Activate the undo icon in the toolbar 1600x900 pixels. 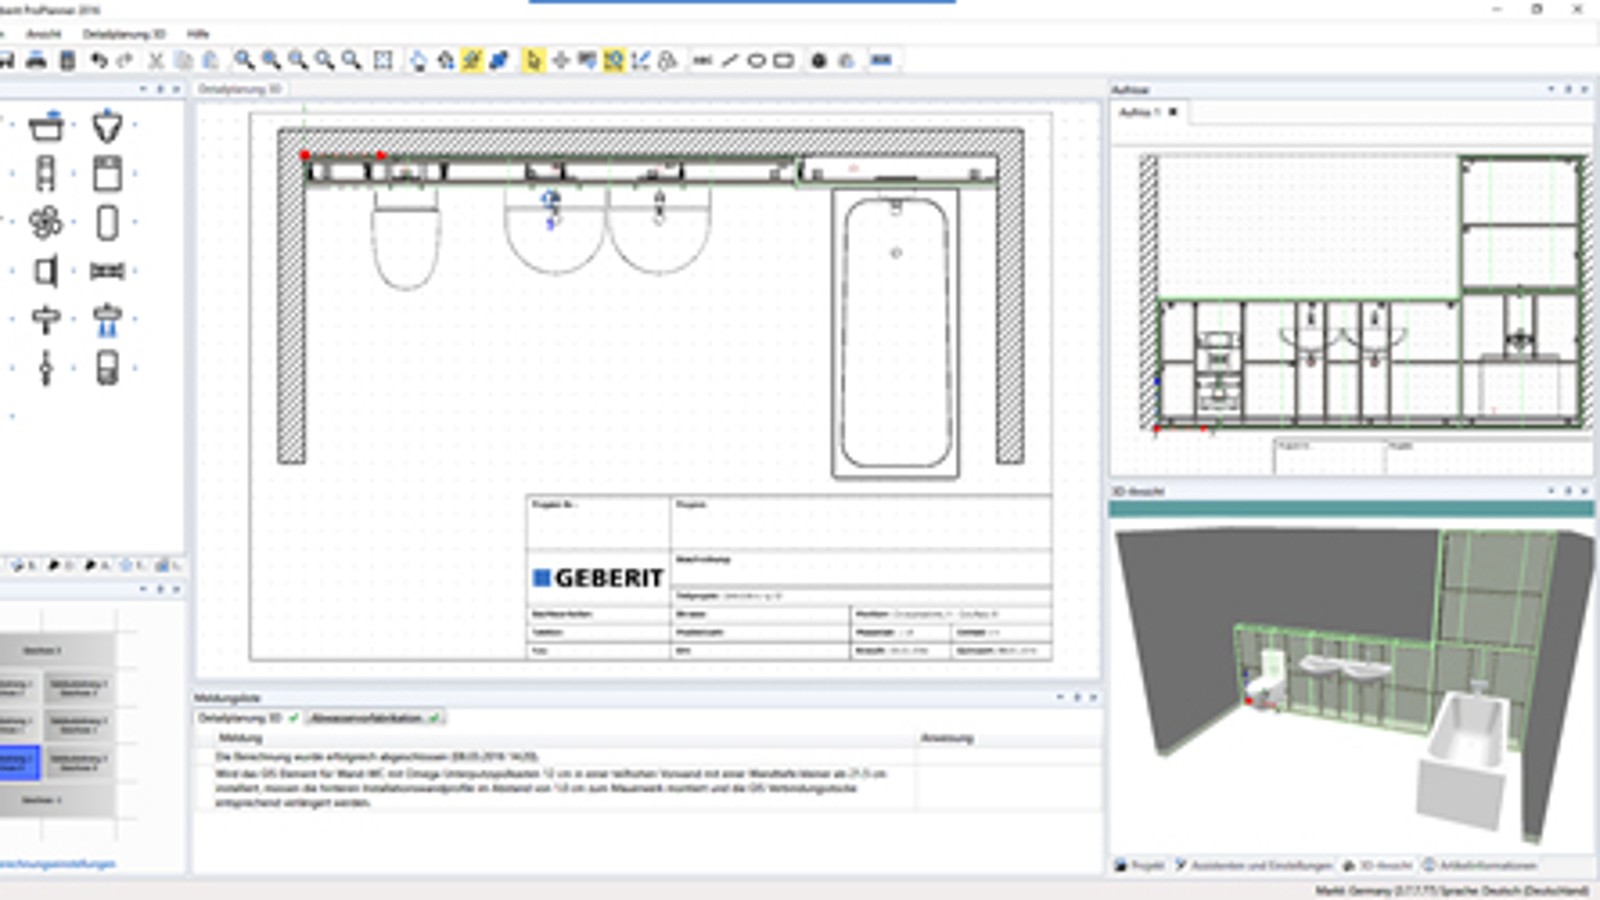point(96,60)
